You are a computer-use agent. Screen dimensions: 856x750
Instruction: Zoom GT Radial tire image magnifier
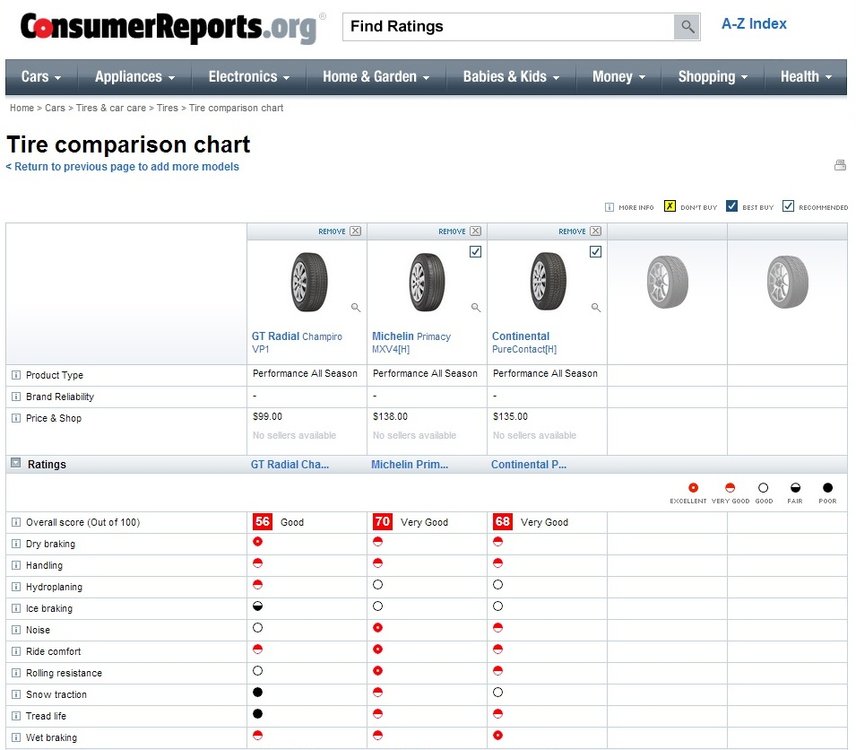[355, 308]
